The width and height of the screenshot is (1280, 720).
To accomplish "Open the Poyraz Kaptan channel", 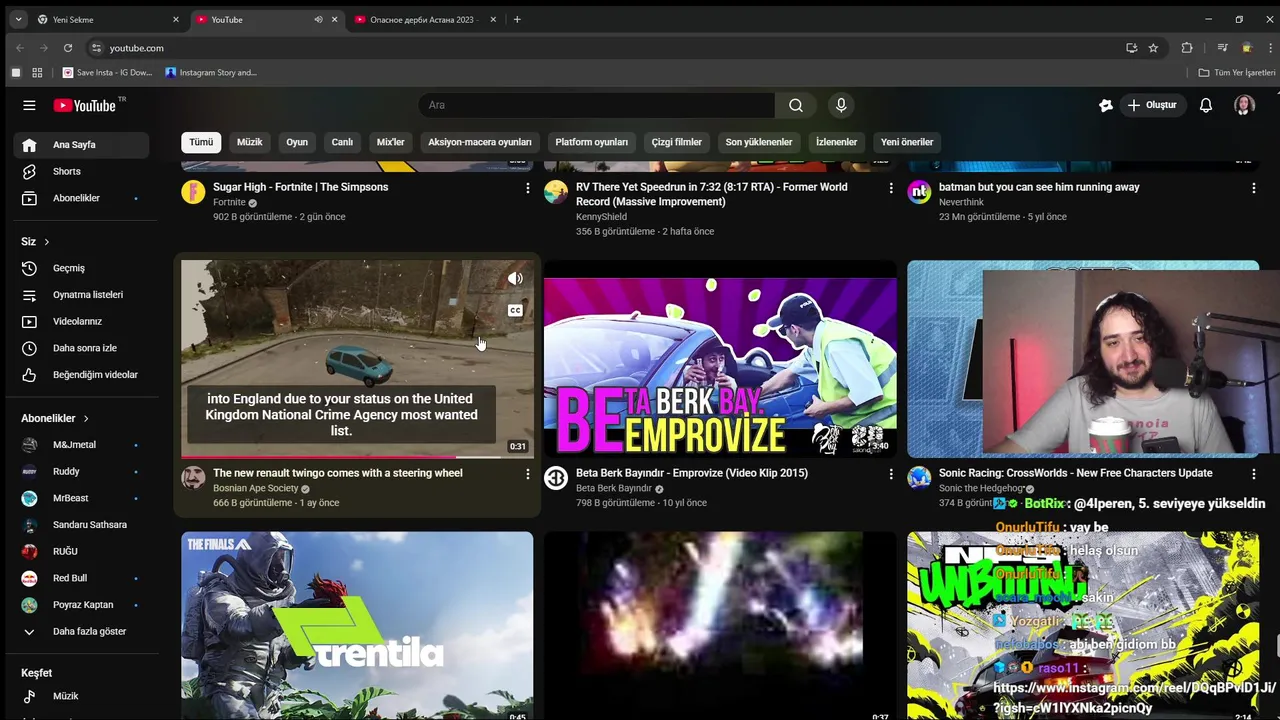I will (81, 605).
